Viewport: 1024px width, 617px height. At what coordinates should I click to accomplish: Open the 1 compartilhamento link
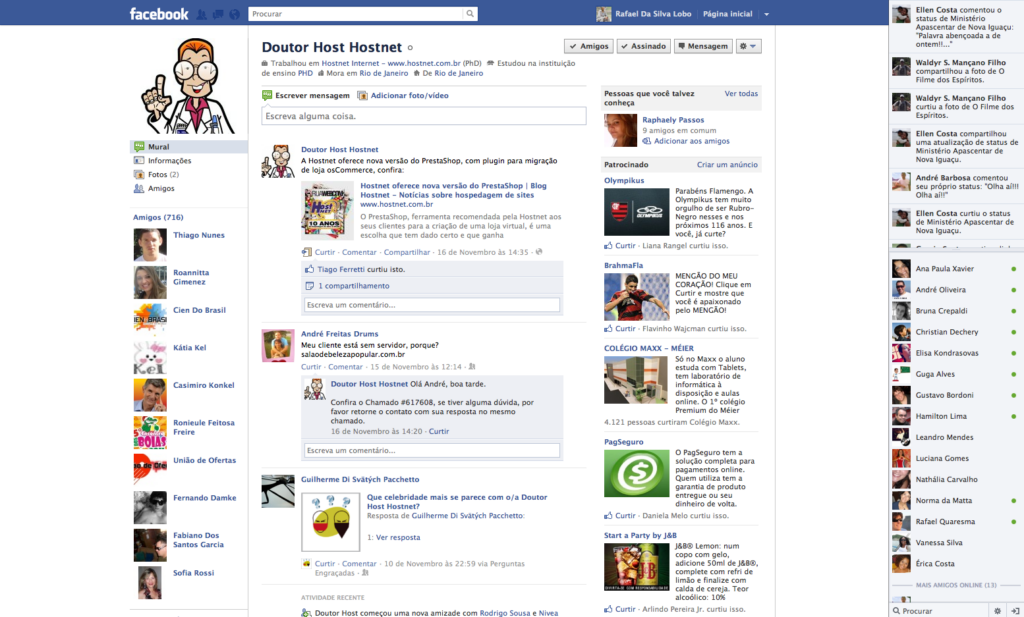pos(354,286)
